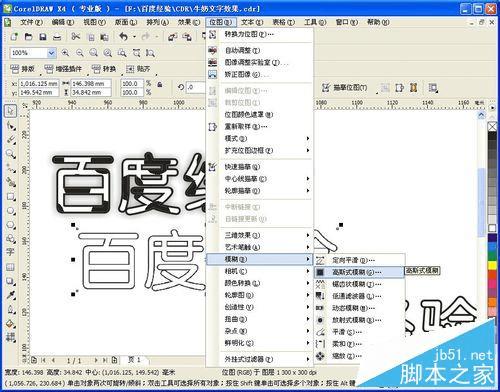Select the Pick arrow tool
Viewport: 500px width, 392px height.
click(x=11, y=111)
